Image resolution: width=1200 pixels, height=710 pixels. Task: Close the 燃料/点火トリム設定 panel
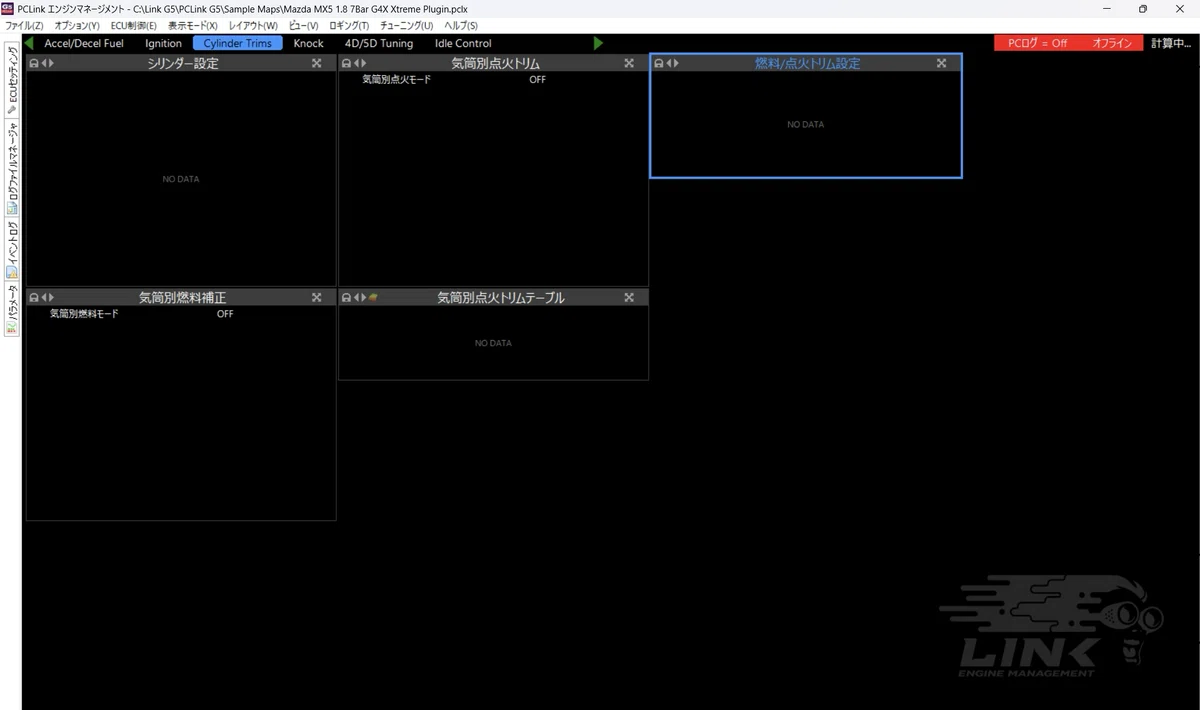coord(941,63)
